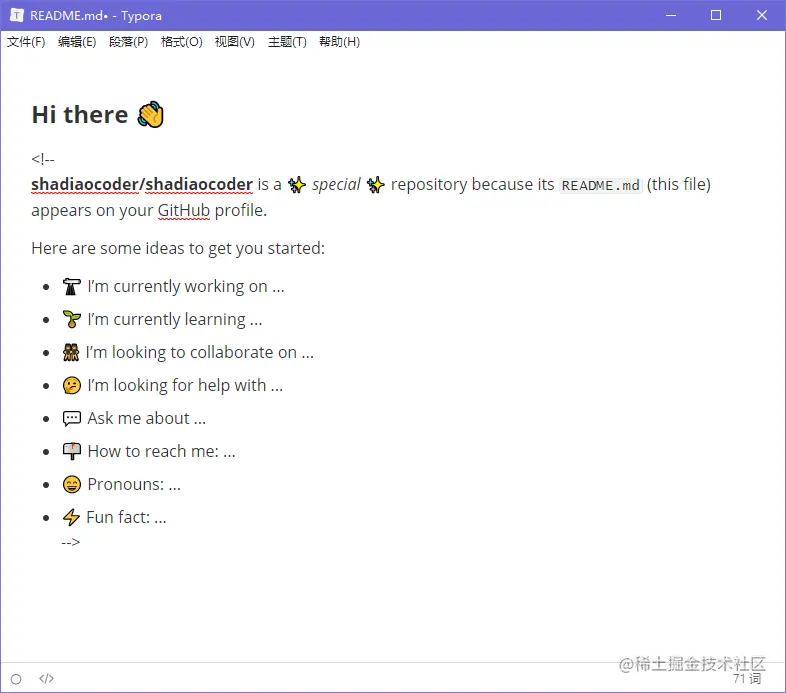Click the bold shadiaocoder/shadiaocoder text
Image resolution: width=786 pixels, height=693 pixels.
[x=142, y=185]
